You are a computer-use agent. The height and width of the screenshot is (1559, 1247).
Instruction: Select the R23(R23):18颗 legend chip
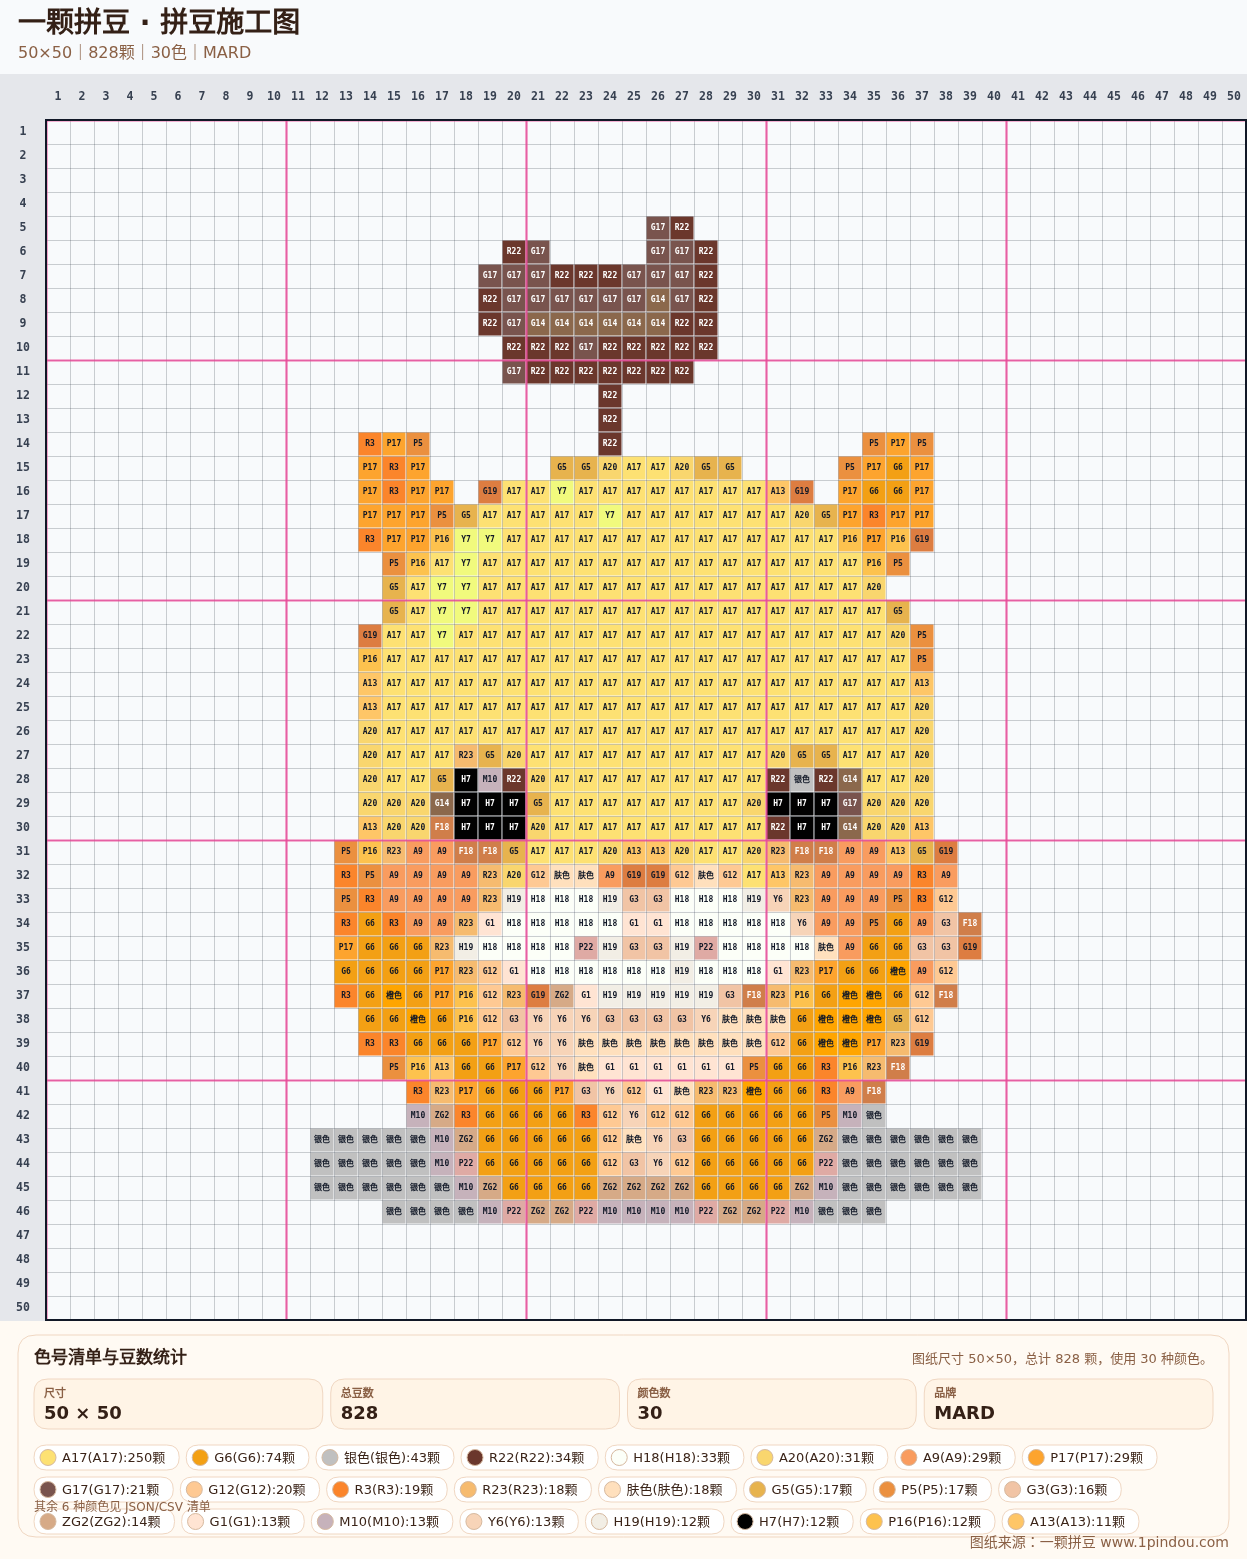coord(523,1489)
